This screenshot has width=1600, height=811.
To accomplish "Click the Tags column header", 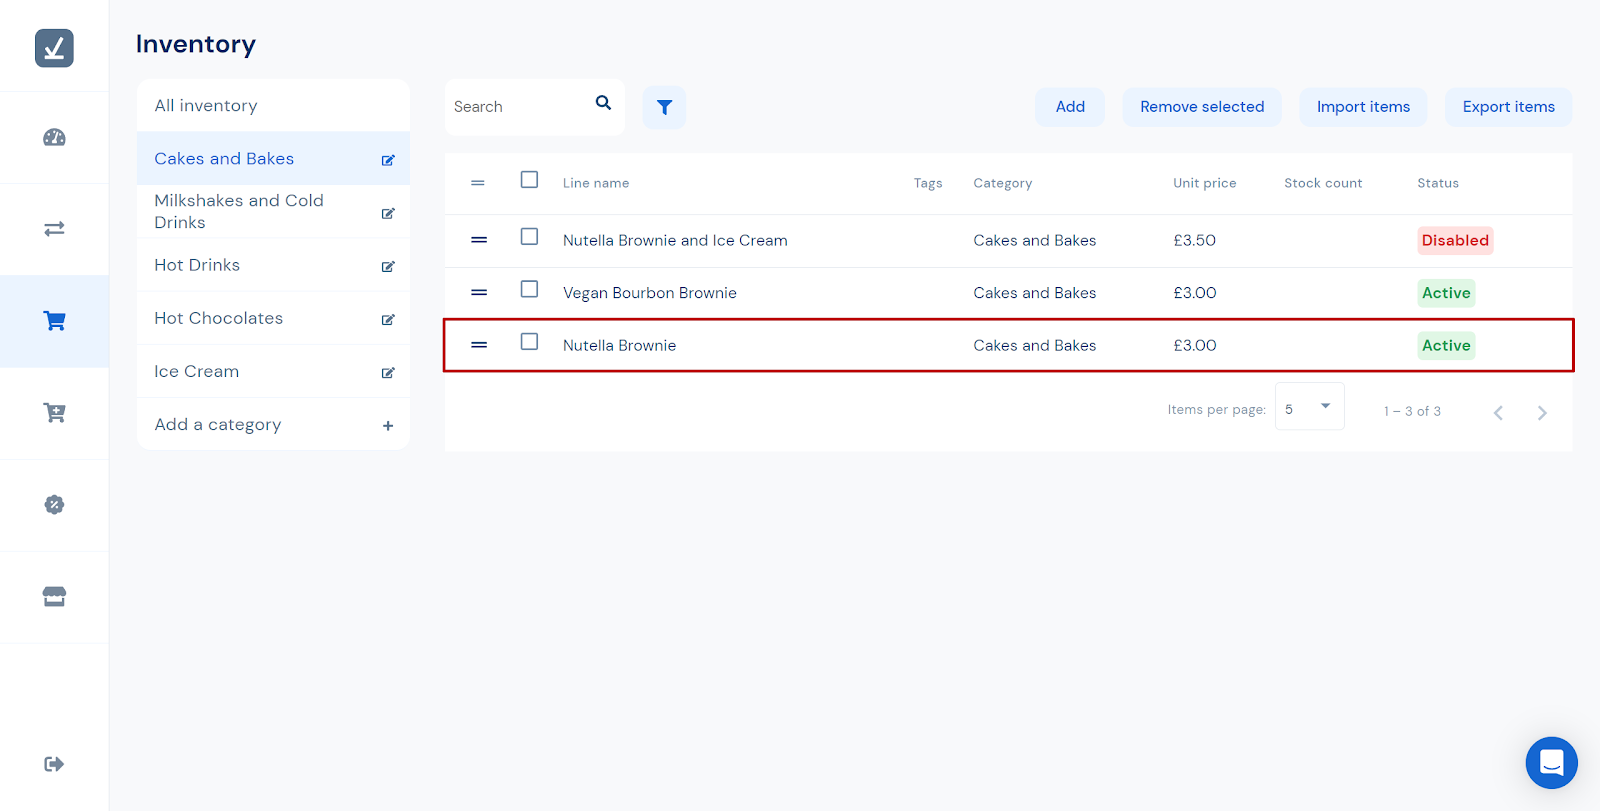I will pyautogui.click(x=928, y=183).
